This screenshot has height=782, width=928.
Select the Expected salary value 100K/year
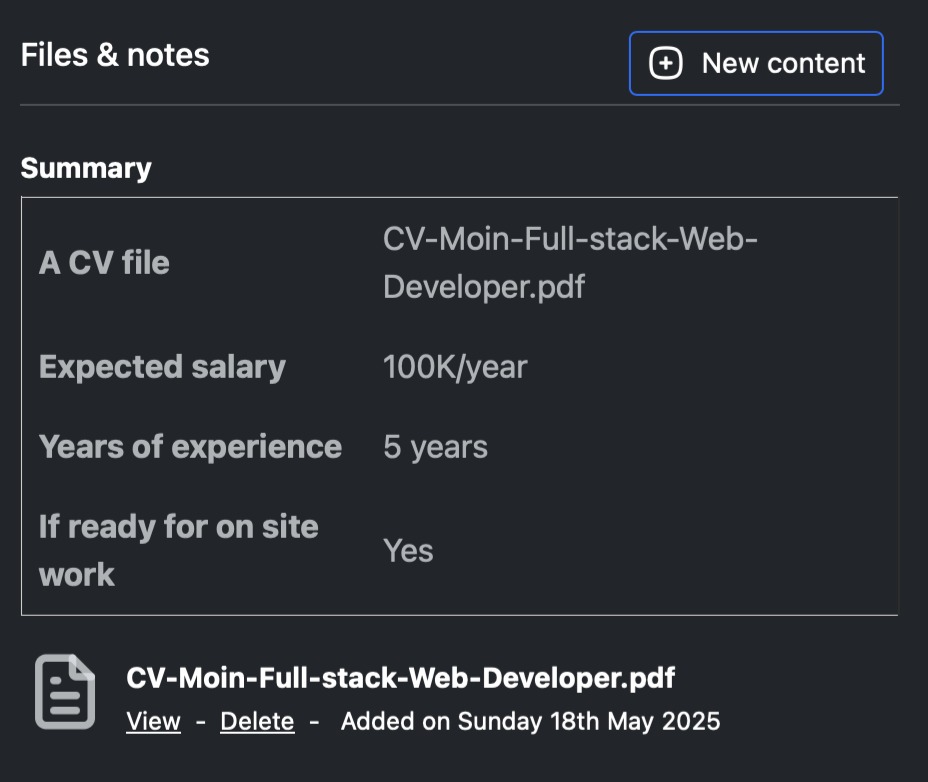(x=454, y=366)
